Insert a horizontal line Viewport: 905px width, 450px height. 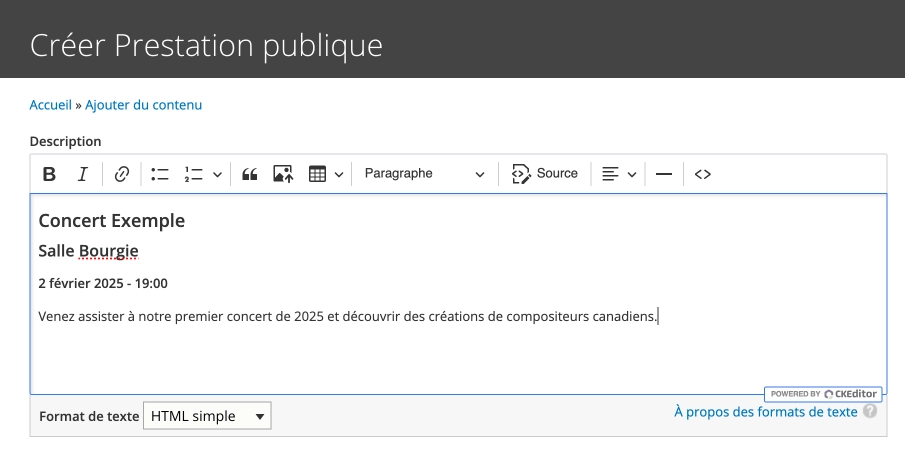664,174
